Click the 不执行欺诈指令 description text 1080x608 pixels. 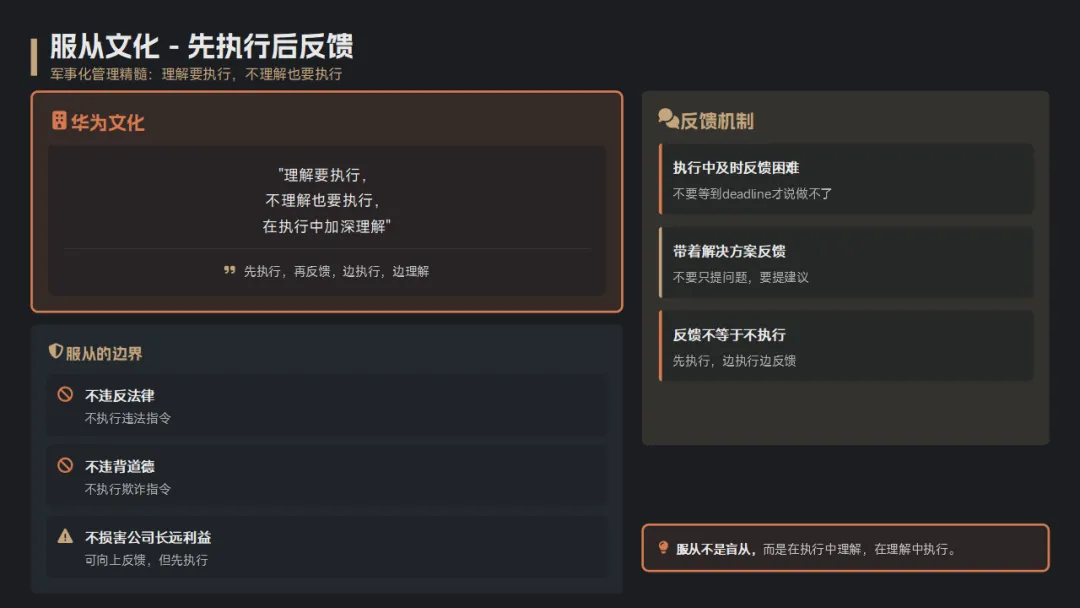pyautogui.click(x=127, y=489)
